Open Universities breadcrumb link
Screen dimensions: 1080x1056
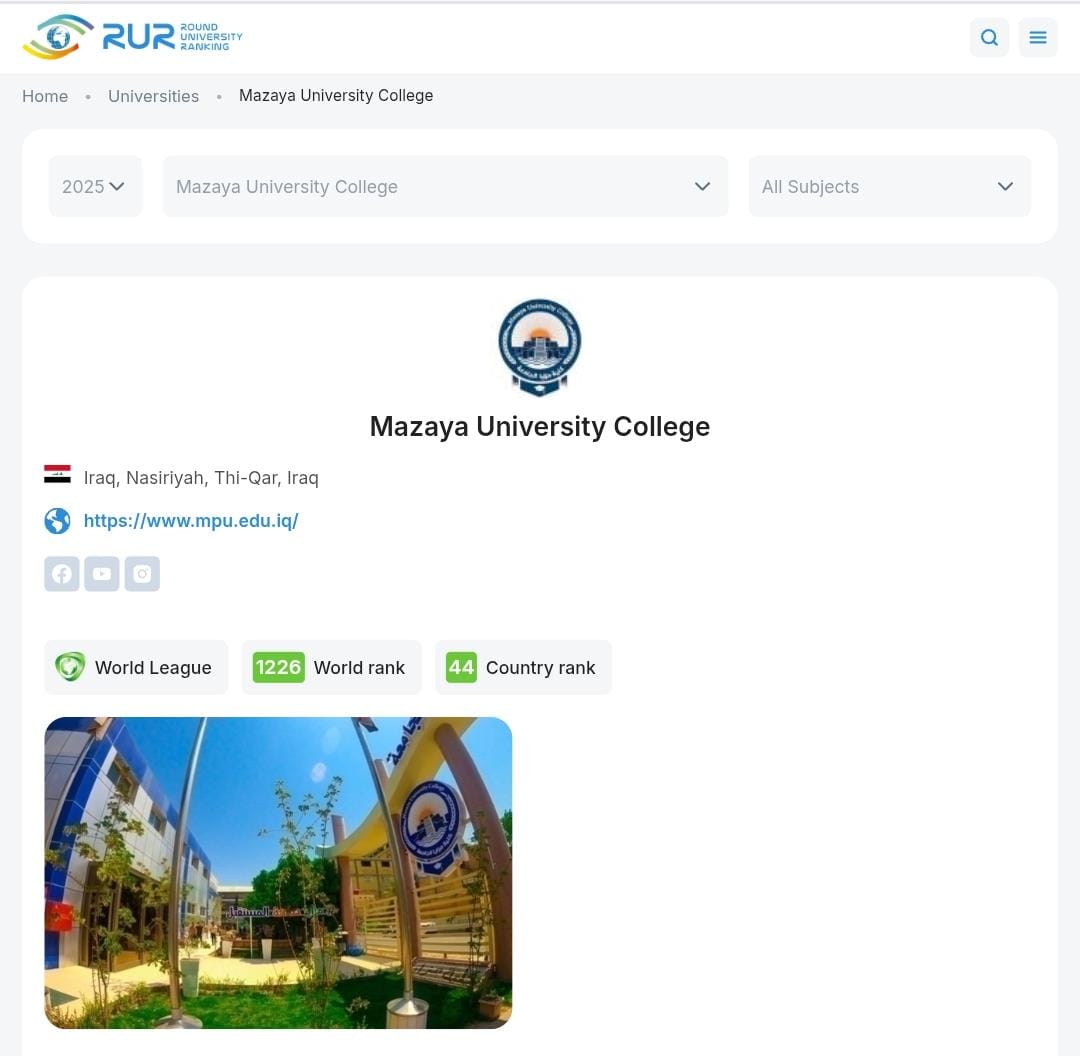[154, 96]
